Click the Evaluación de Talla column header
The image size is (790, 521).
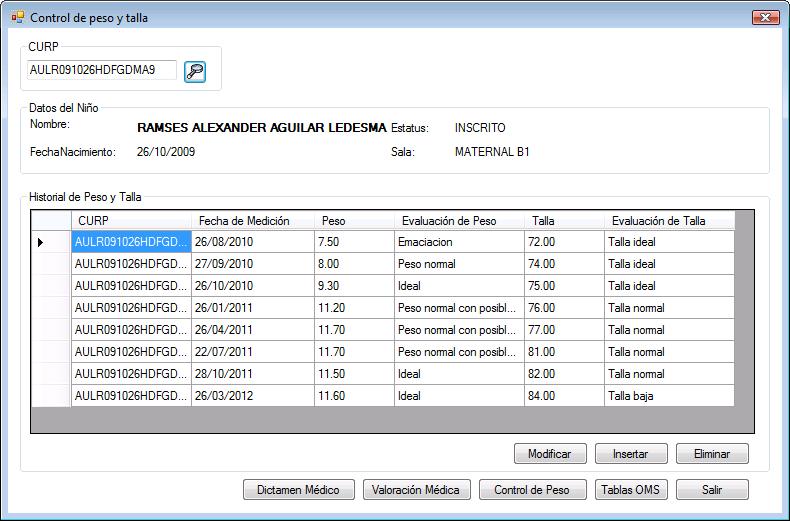tap(669, 221)
